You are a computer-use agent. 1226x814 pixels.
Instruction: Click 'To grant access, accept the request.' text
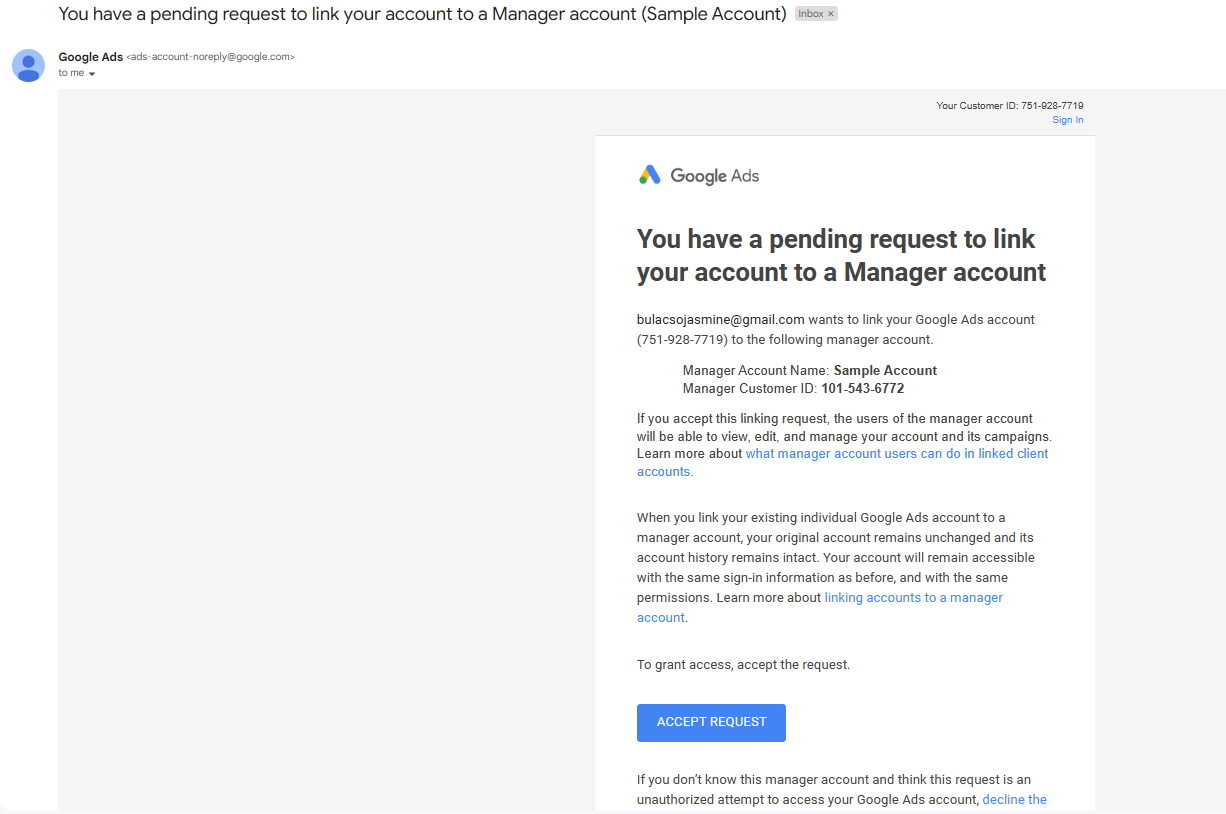(x=743, y=665)
